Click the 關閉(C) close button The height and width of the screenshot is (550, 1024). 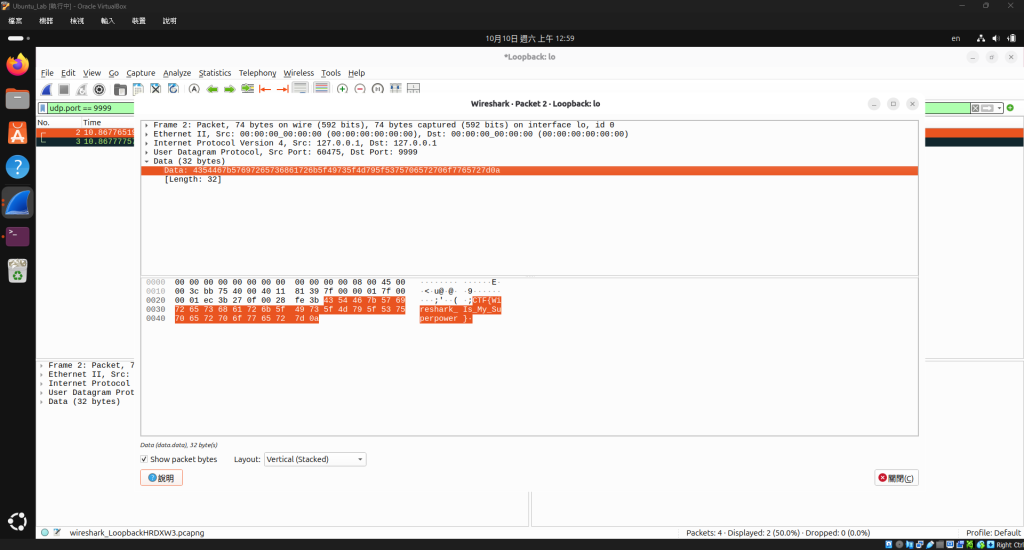(x=896, y=477)
